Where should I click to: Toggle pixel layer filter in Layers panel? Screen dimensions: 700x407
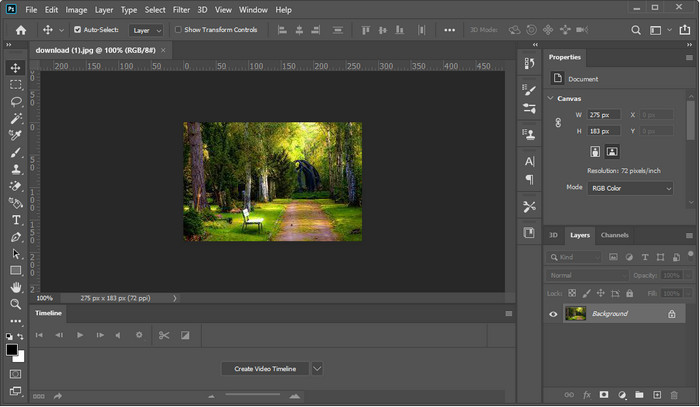[613, 257]
